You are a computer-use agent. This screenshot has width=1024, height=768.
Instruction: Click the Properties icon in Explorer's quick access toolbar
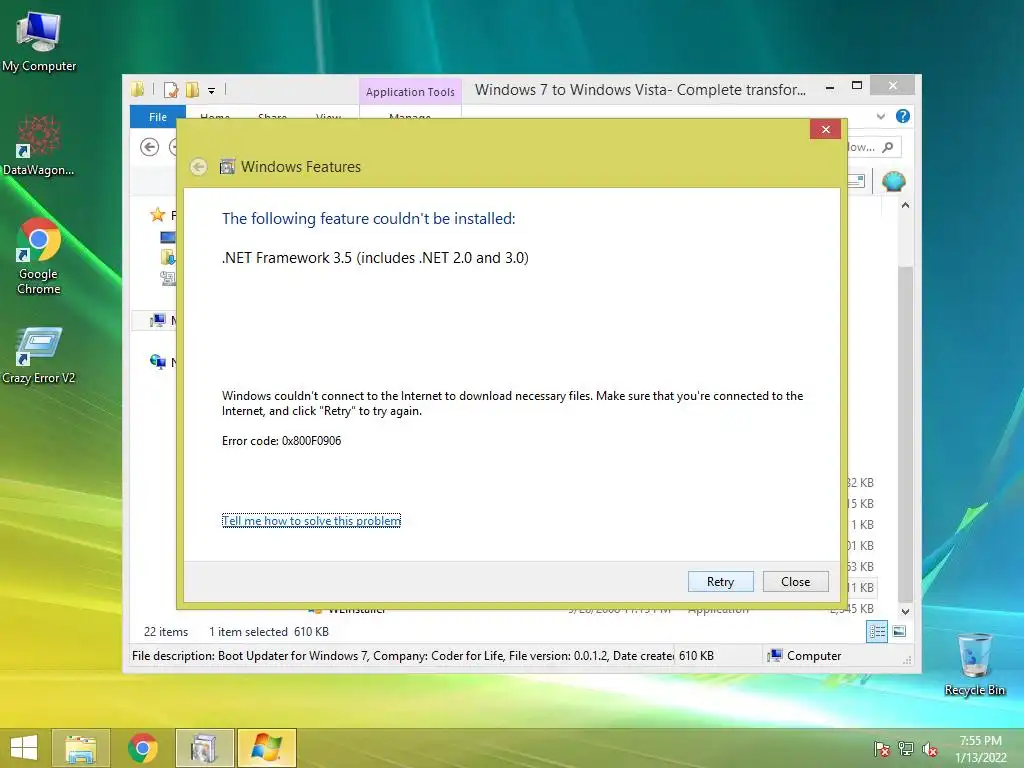[170, 89]
